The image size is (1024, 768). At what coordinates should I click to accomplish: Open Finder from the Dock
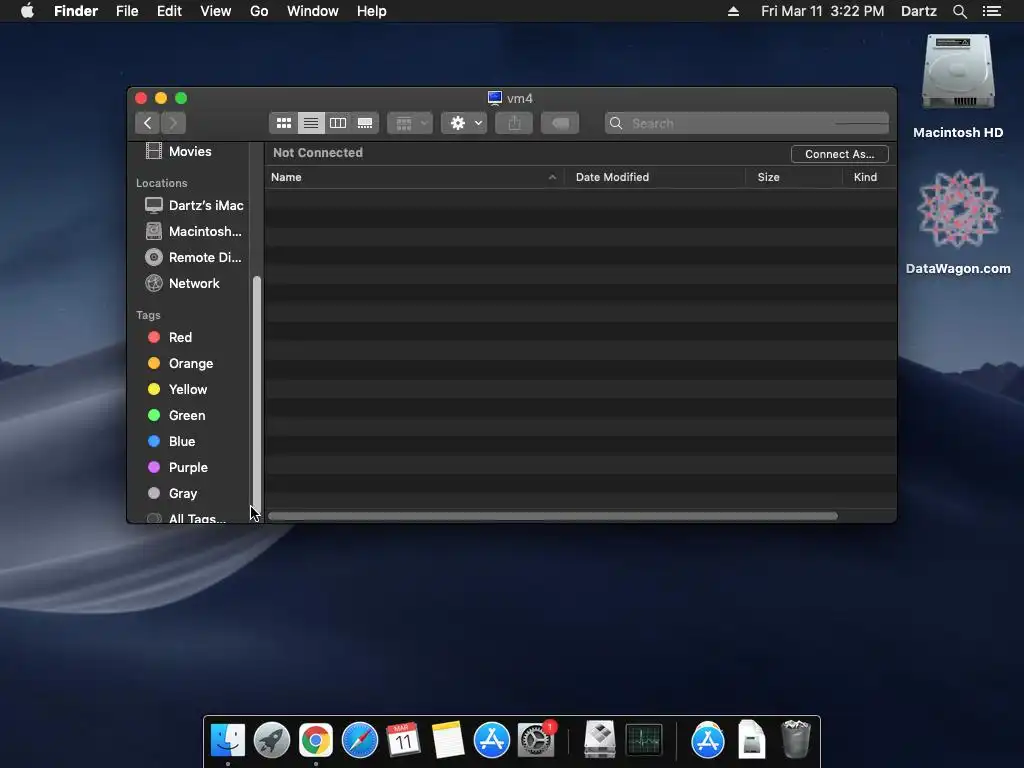(228, 740)
